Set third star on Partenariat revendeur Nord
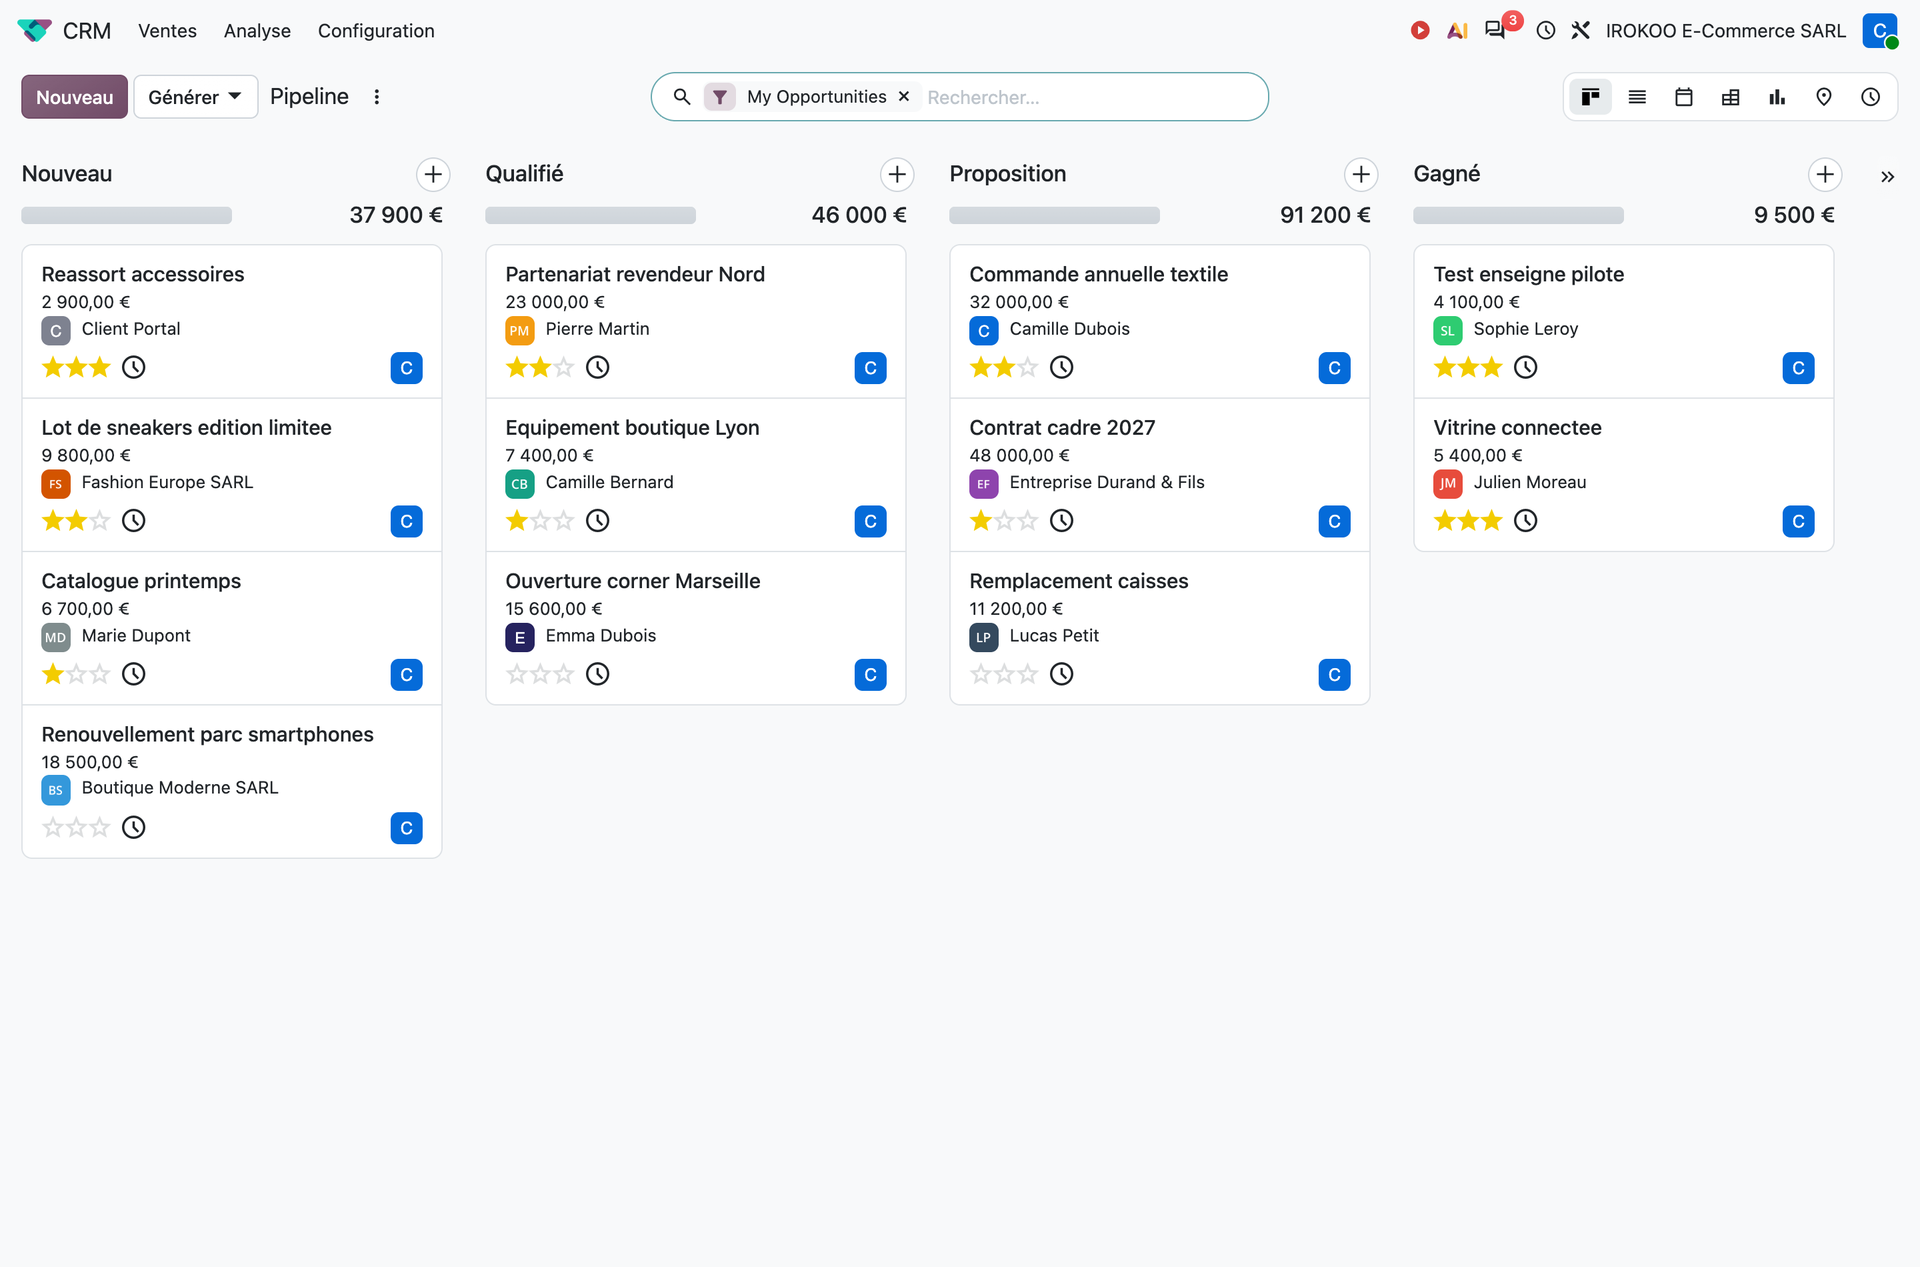 click(564, 367)
